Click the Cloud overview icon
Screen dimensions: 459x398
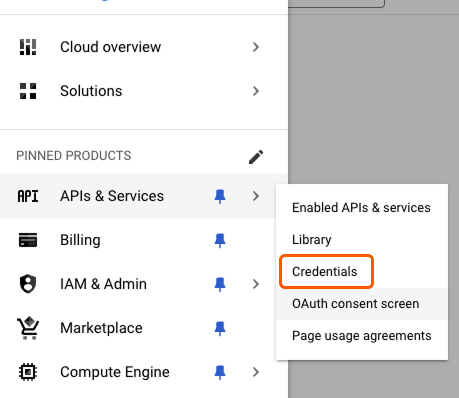point(28,47)
